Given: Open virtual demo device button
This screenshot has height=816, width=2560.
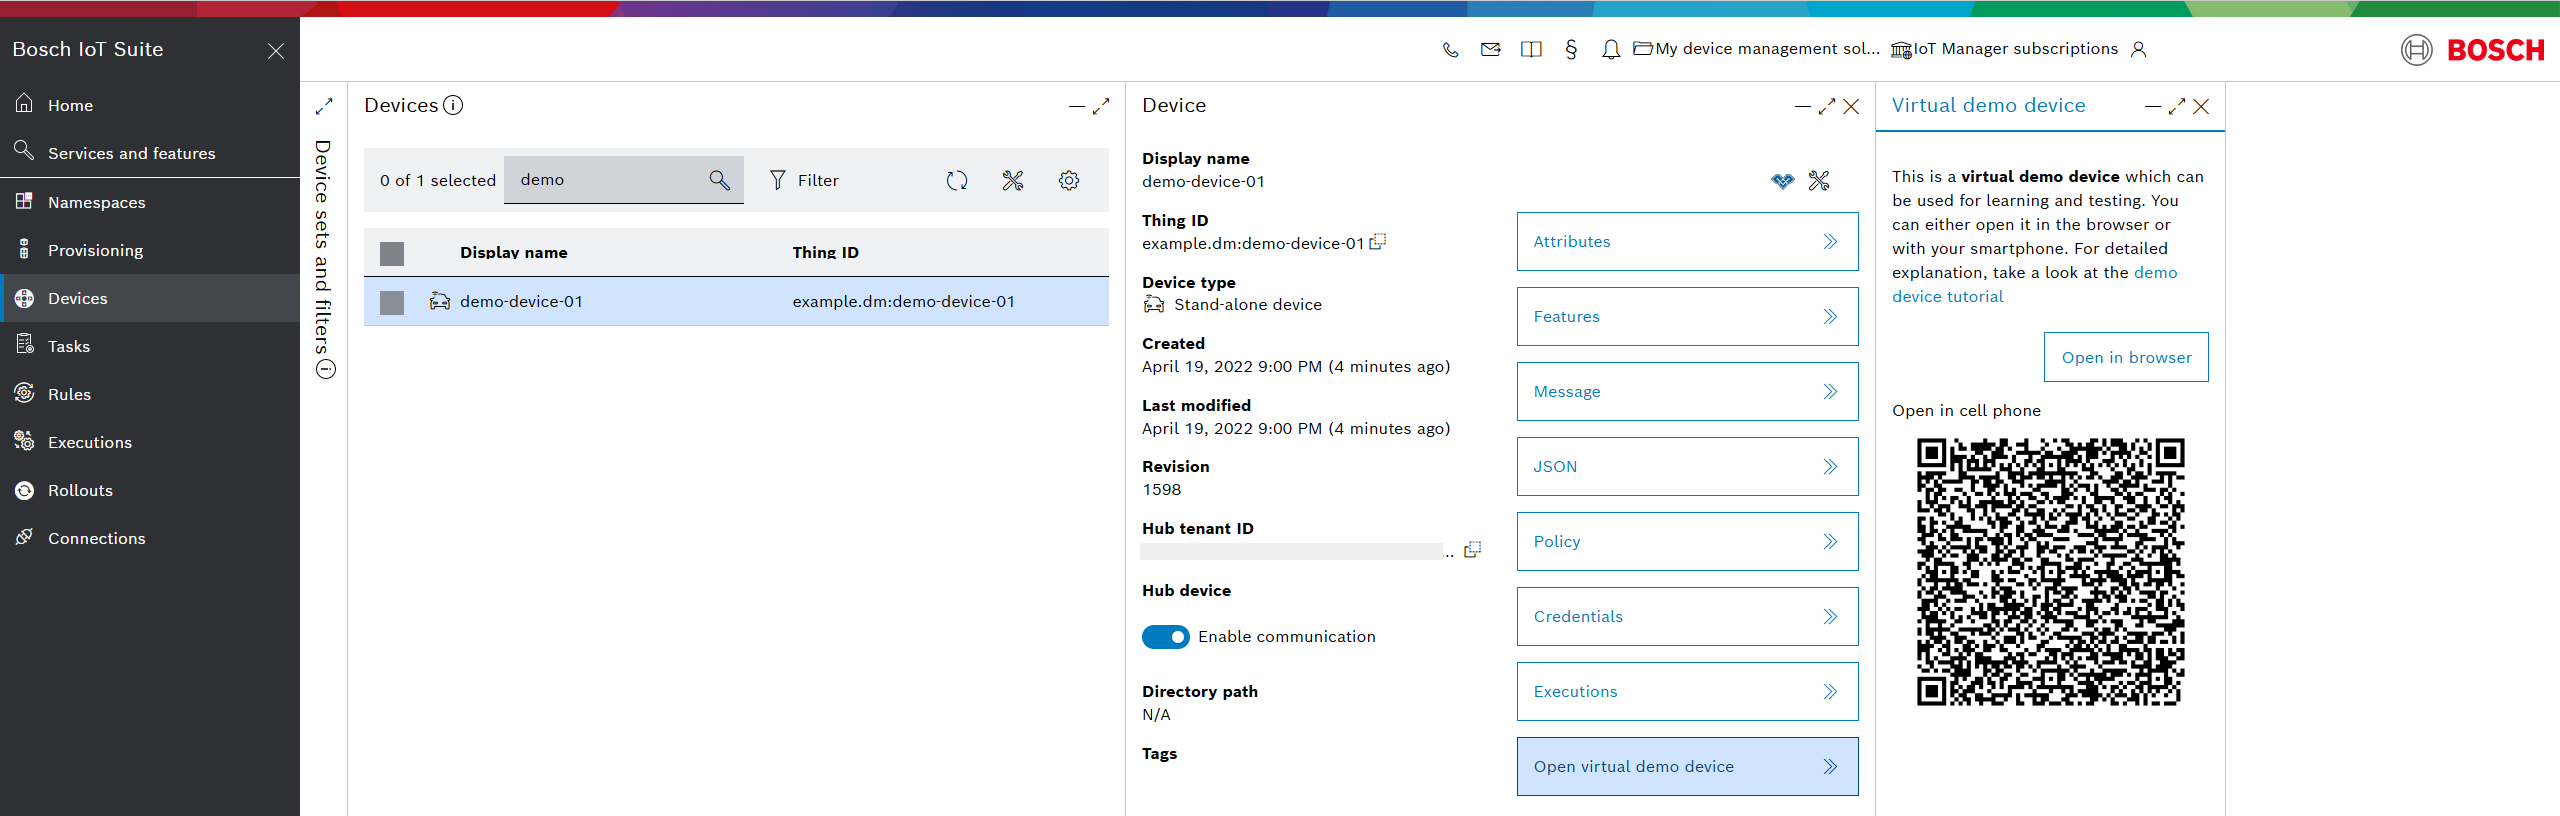Looking at the screenshot, I should tap(1687, 766).
